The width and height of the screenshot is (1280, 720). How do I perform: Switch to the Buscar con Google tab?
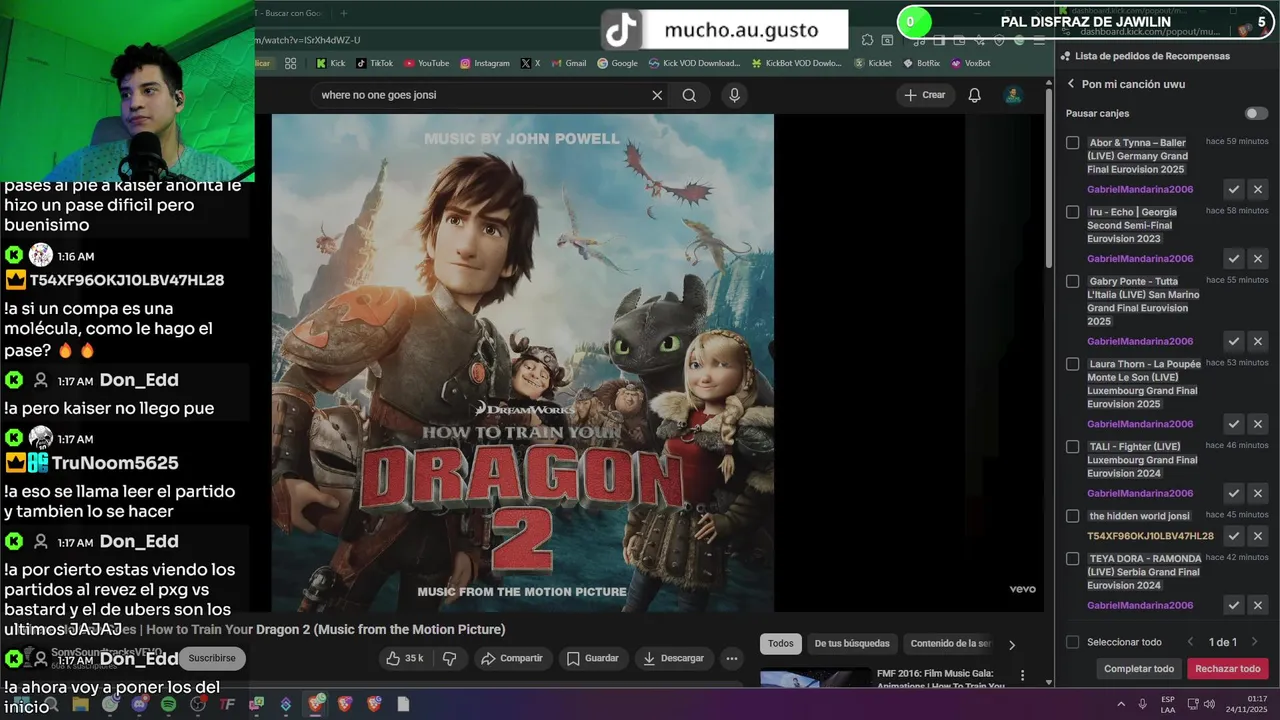point(290,13)
